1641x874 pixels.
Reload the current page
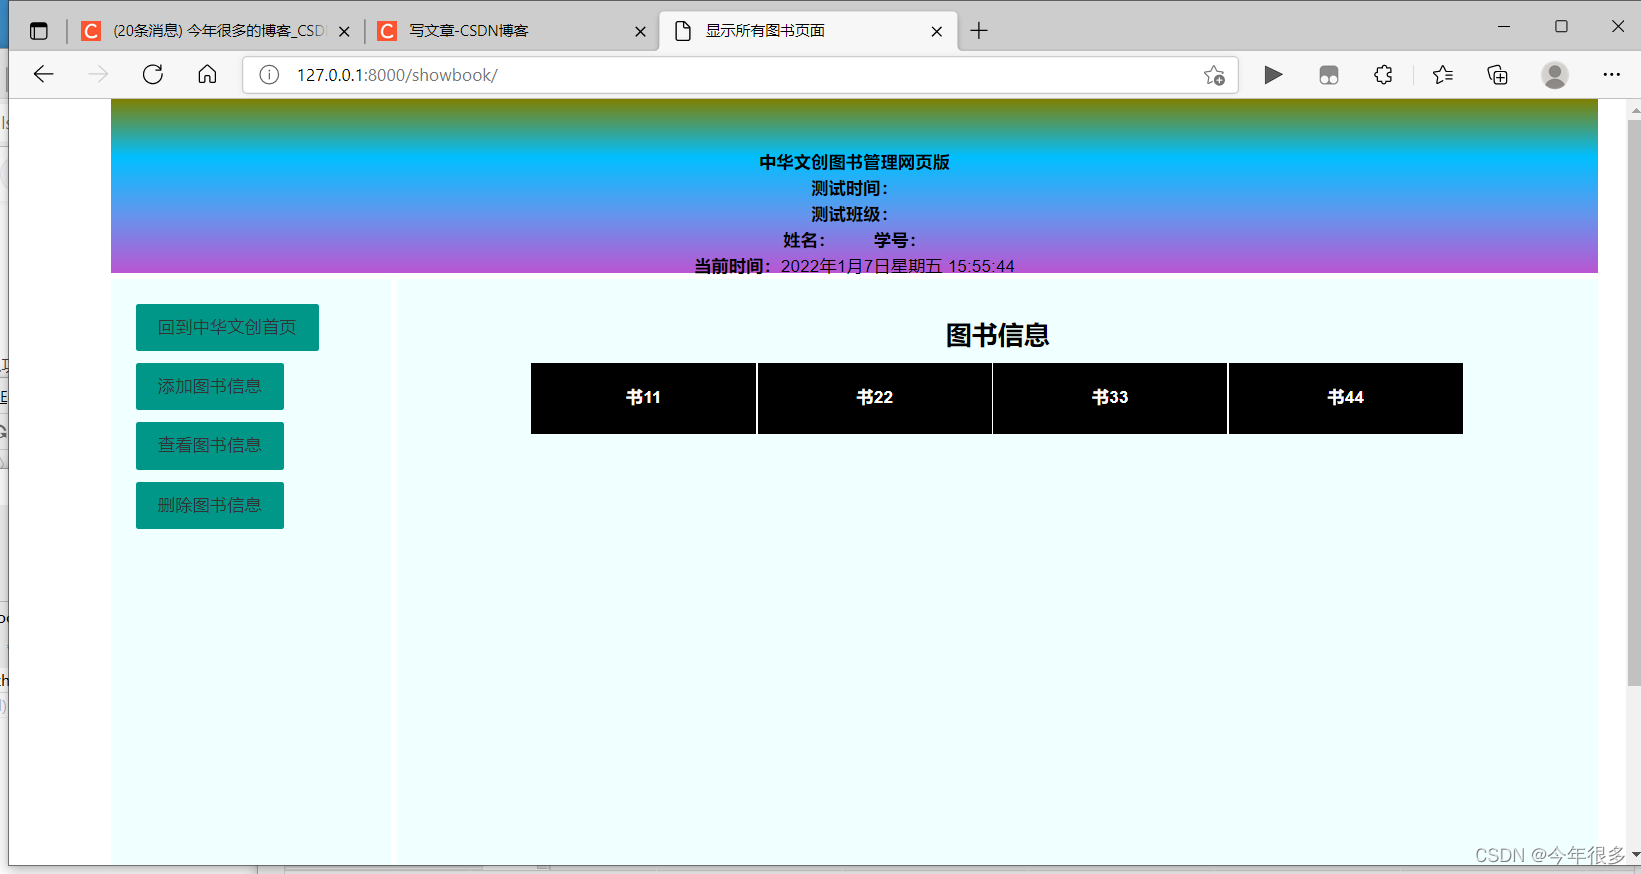[x=153, y=75]
